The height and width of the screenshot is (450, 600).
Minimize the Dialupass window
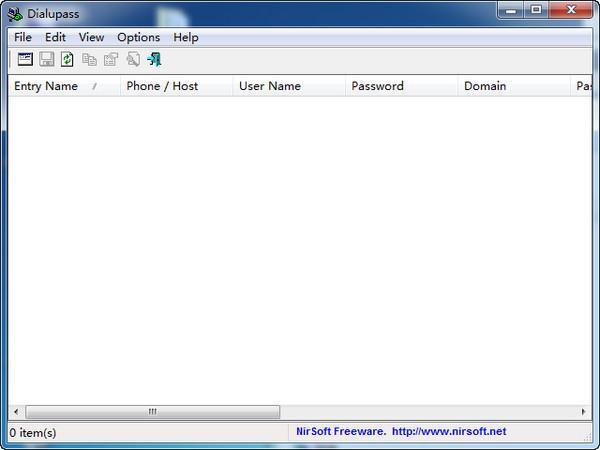[x=510, y=10]
